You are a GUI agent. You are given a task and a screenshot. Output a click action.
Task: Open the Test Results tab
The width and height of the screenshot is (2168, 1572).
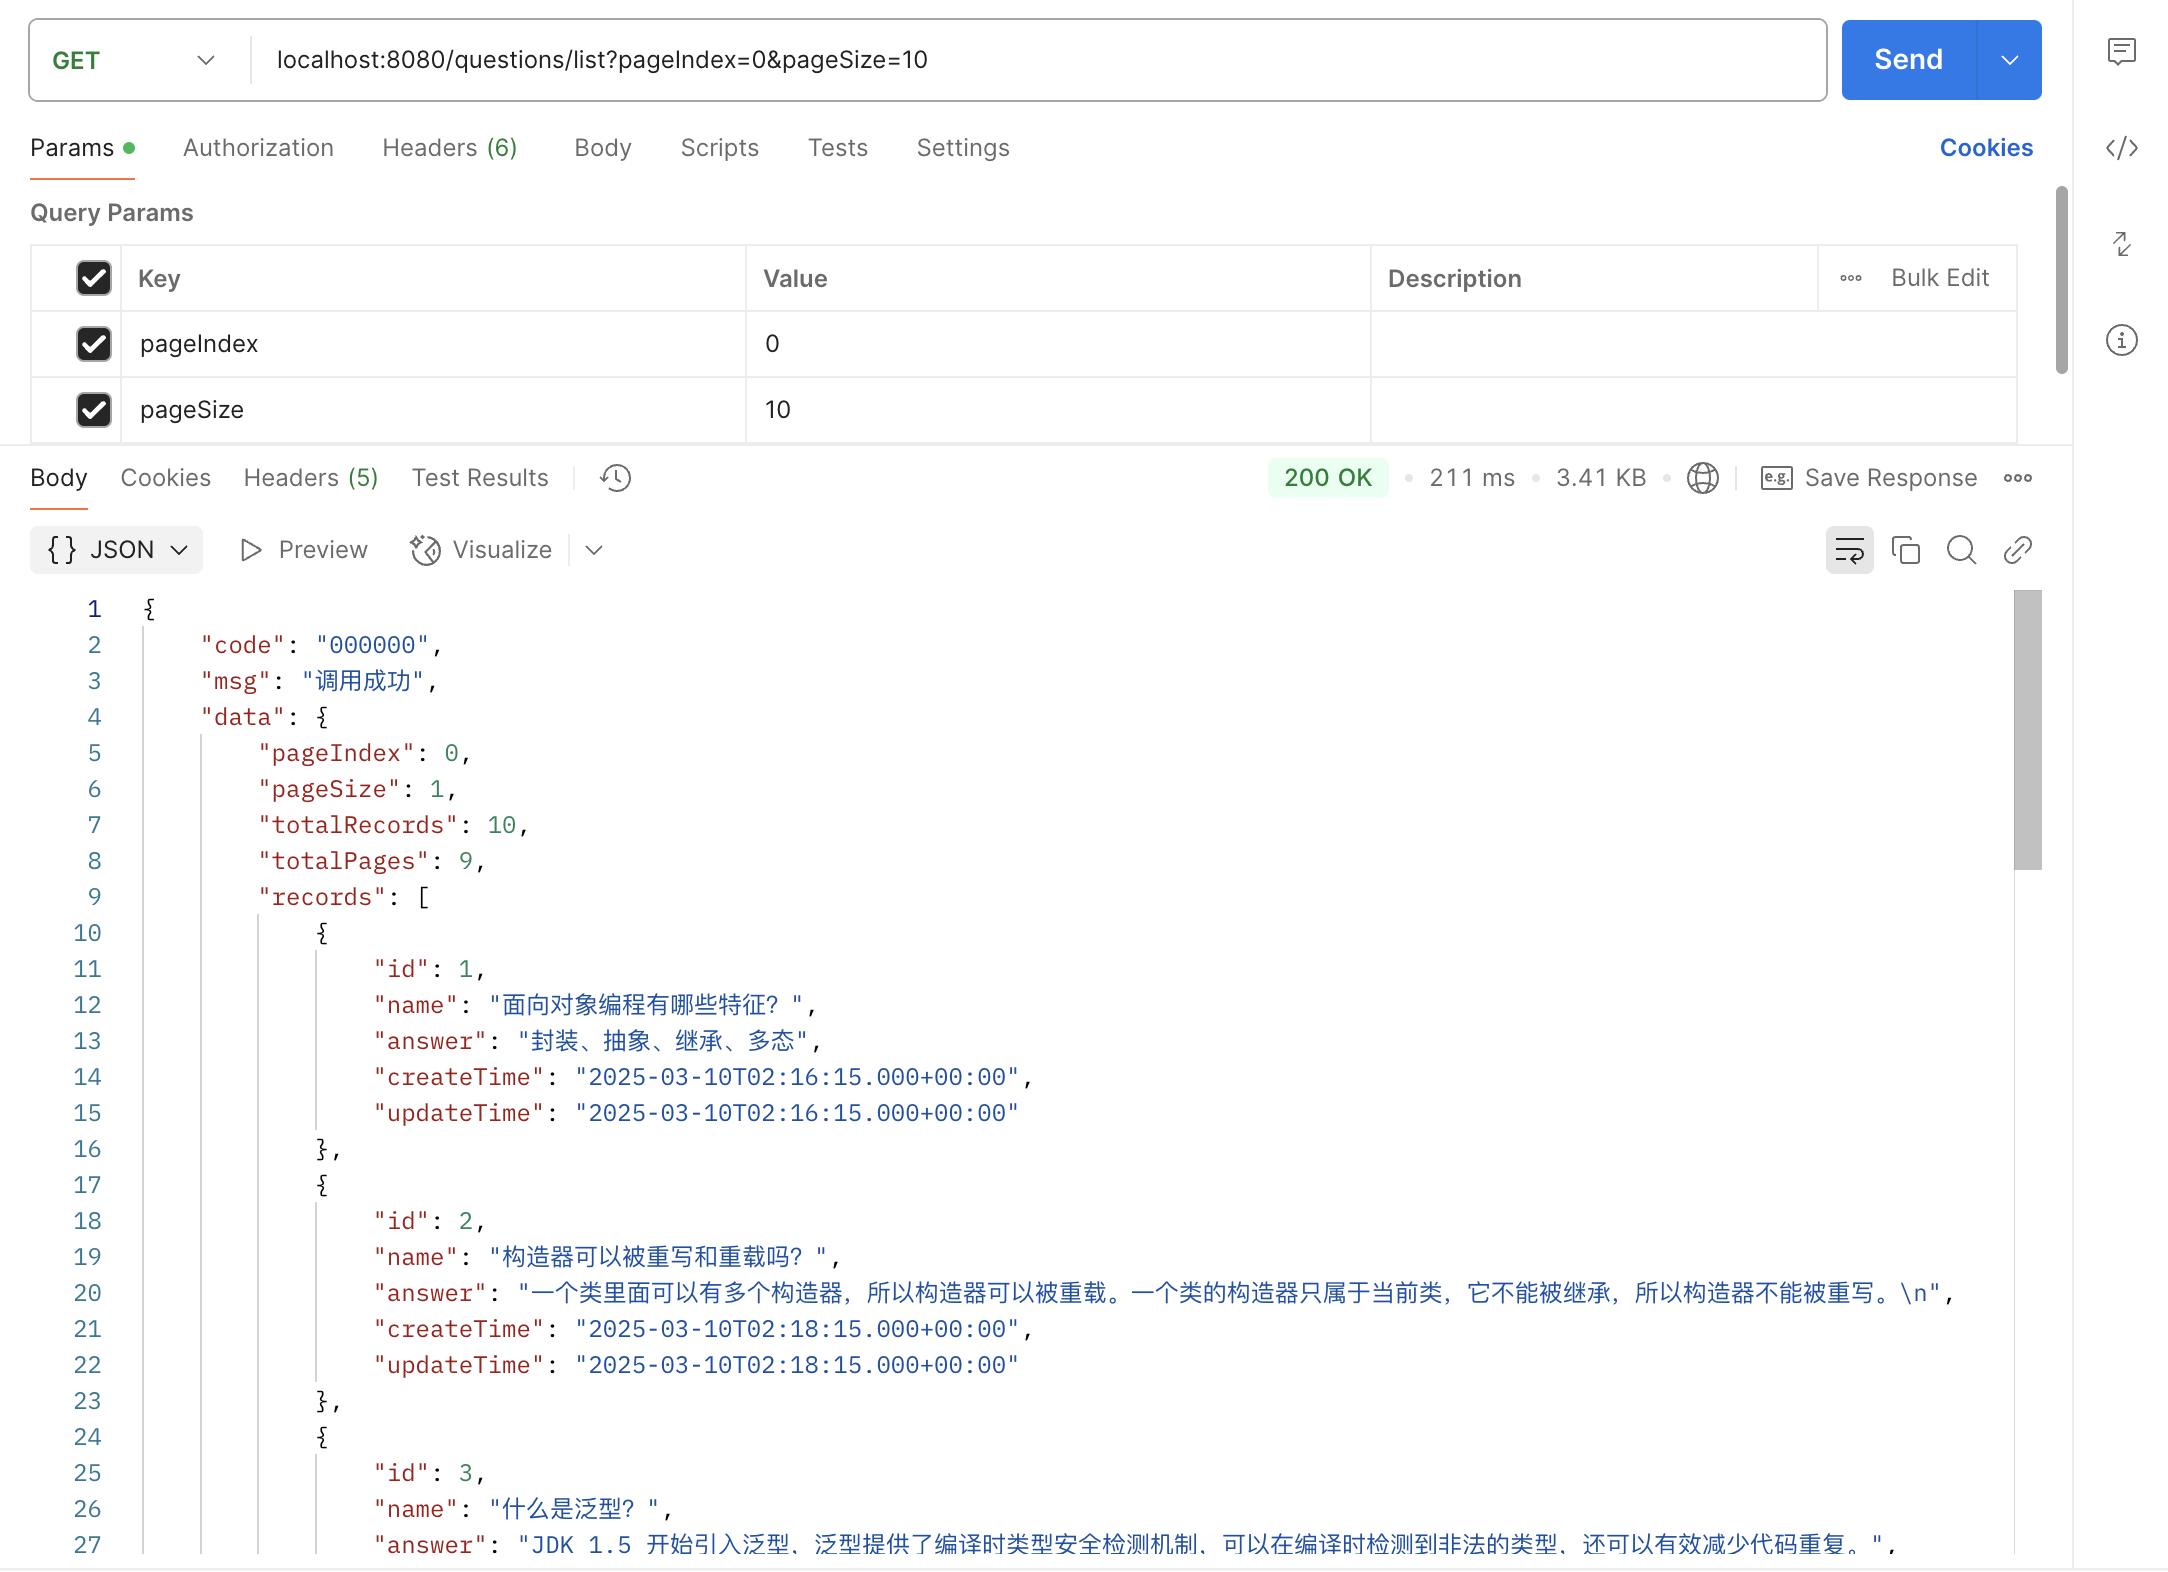click(480, 478)
